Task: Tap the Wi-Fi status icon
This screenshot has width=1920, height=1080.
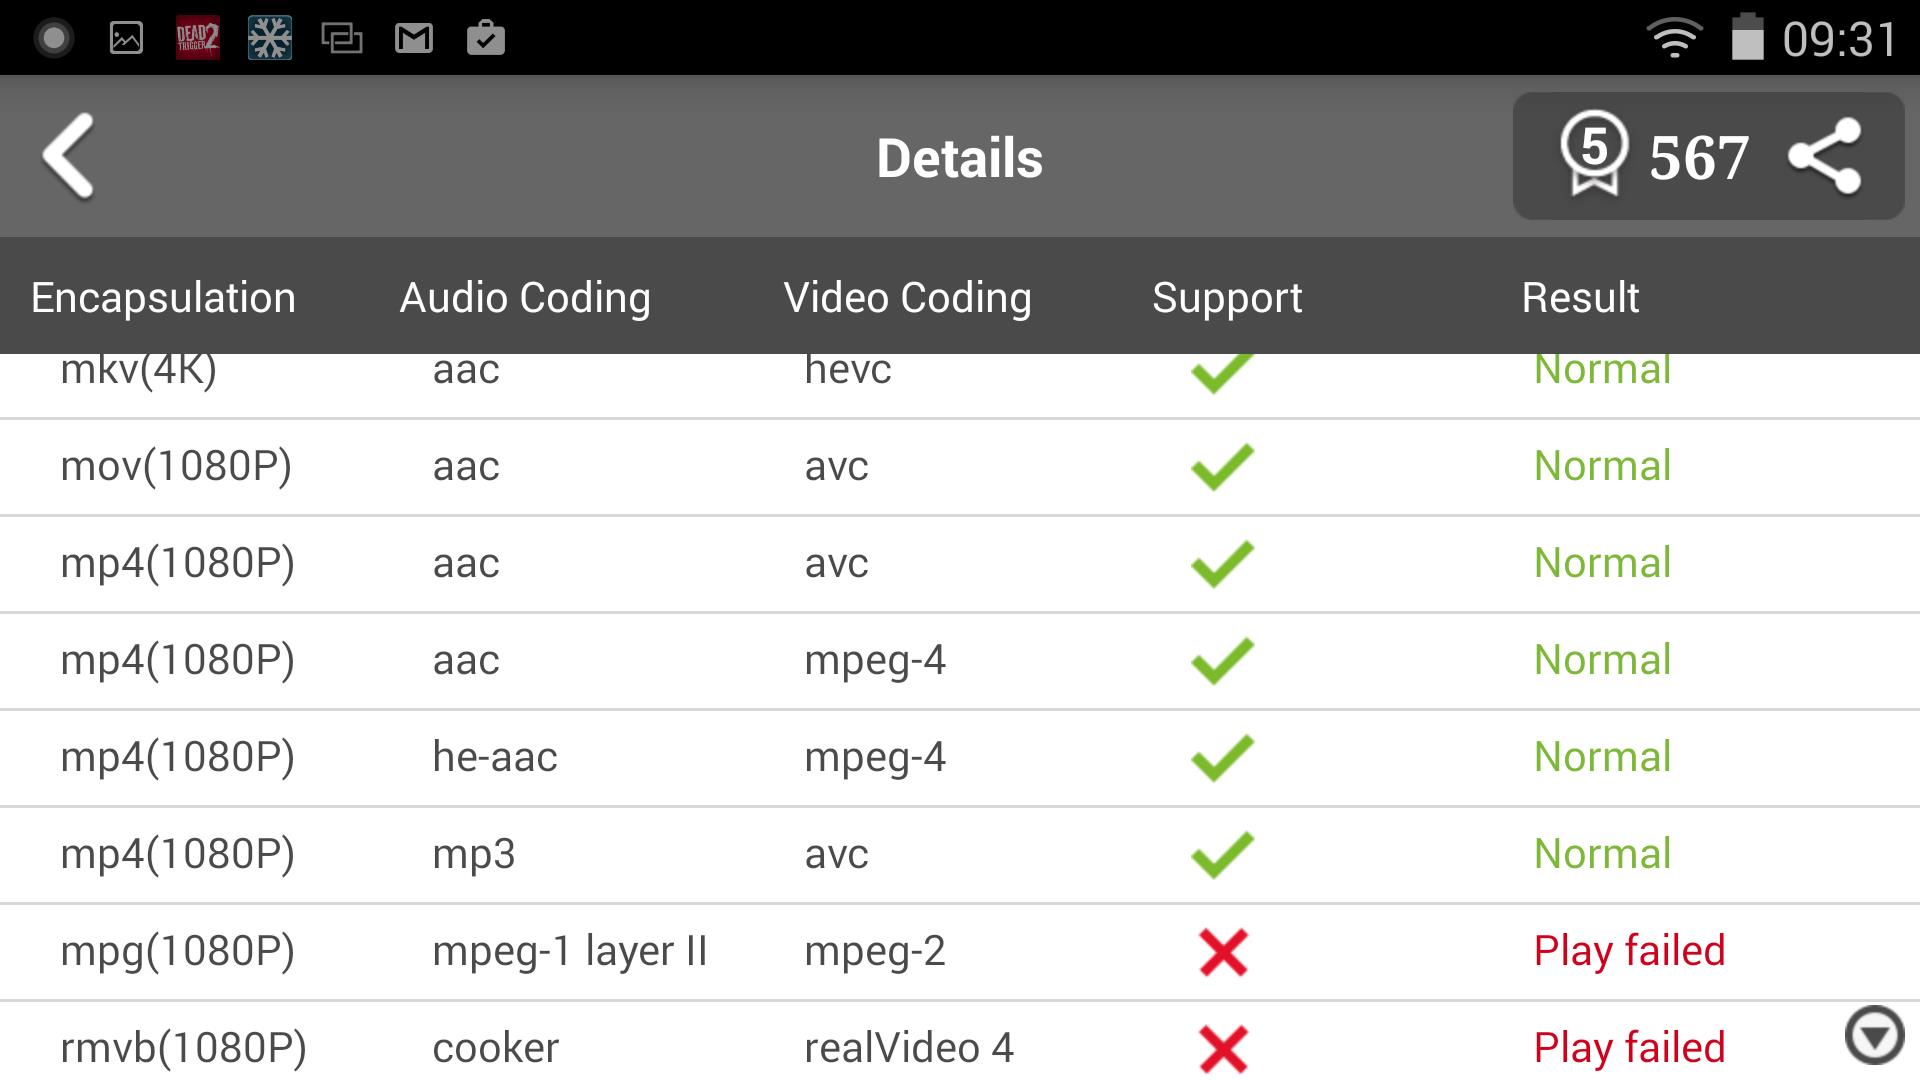Action: [x=1674, y=39]
